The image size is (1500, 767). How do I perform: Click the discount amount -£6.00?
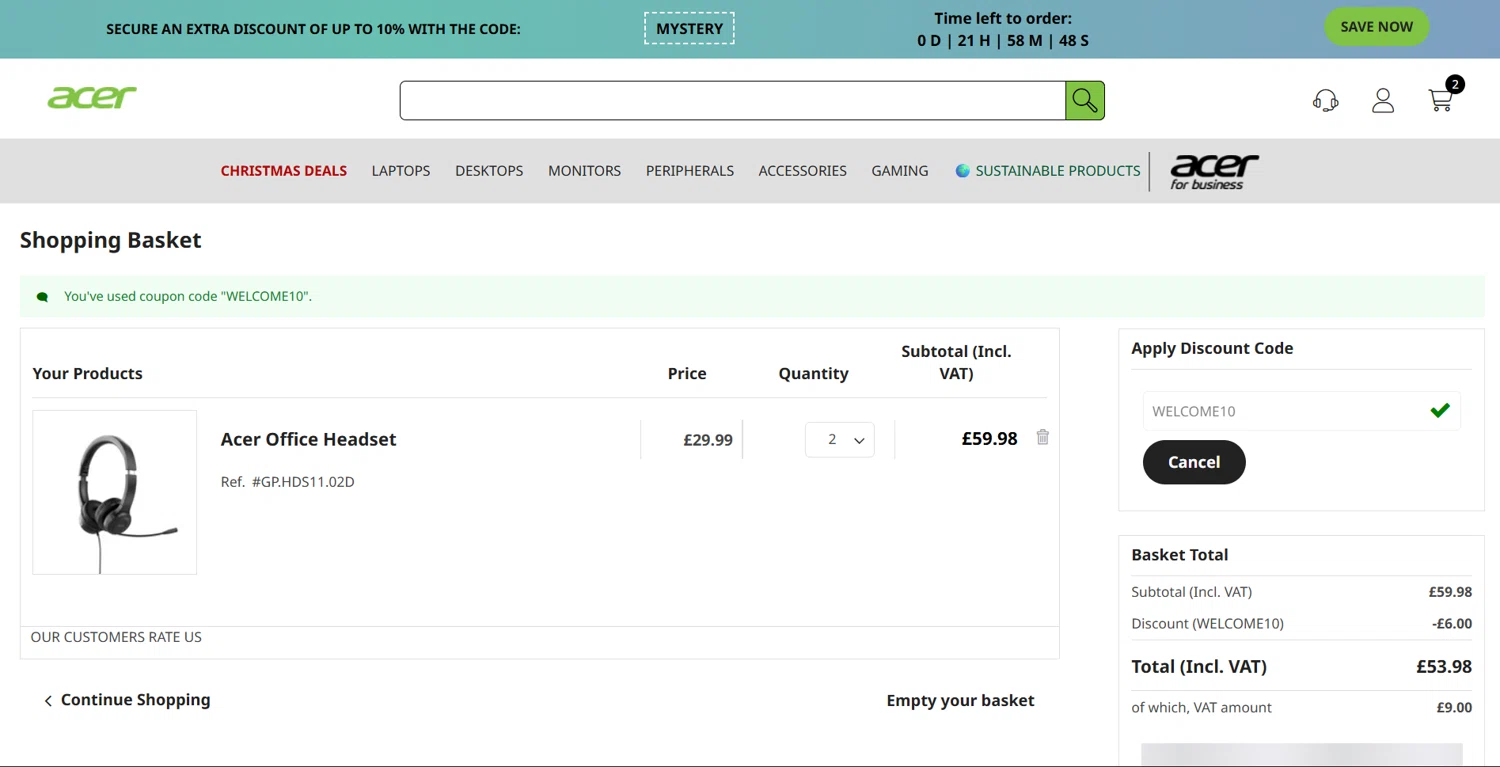pyautogui.click(x=1452, y=624)
